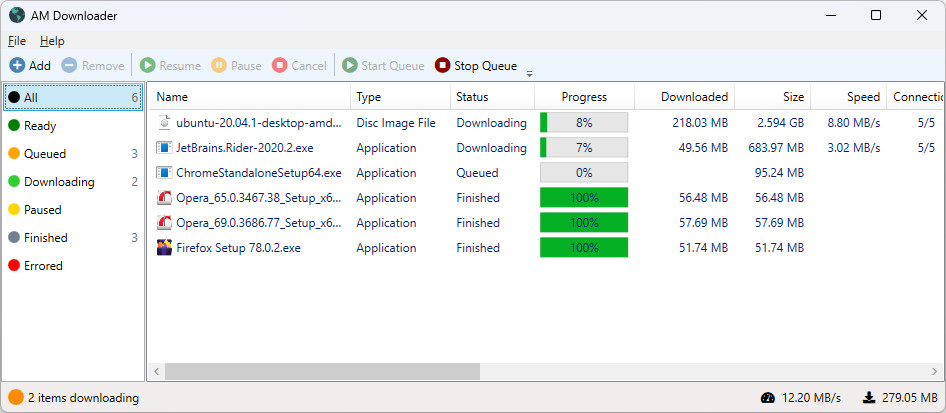Image resolution: width=946 pixels, height=413 pixels.
Task: Click the Add download plus icon
Action: point(17,65)
